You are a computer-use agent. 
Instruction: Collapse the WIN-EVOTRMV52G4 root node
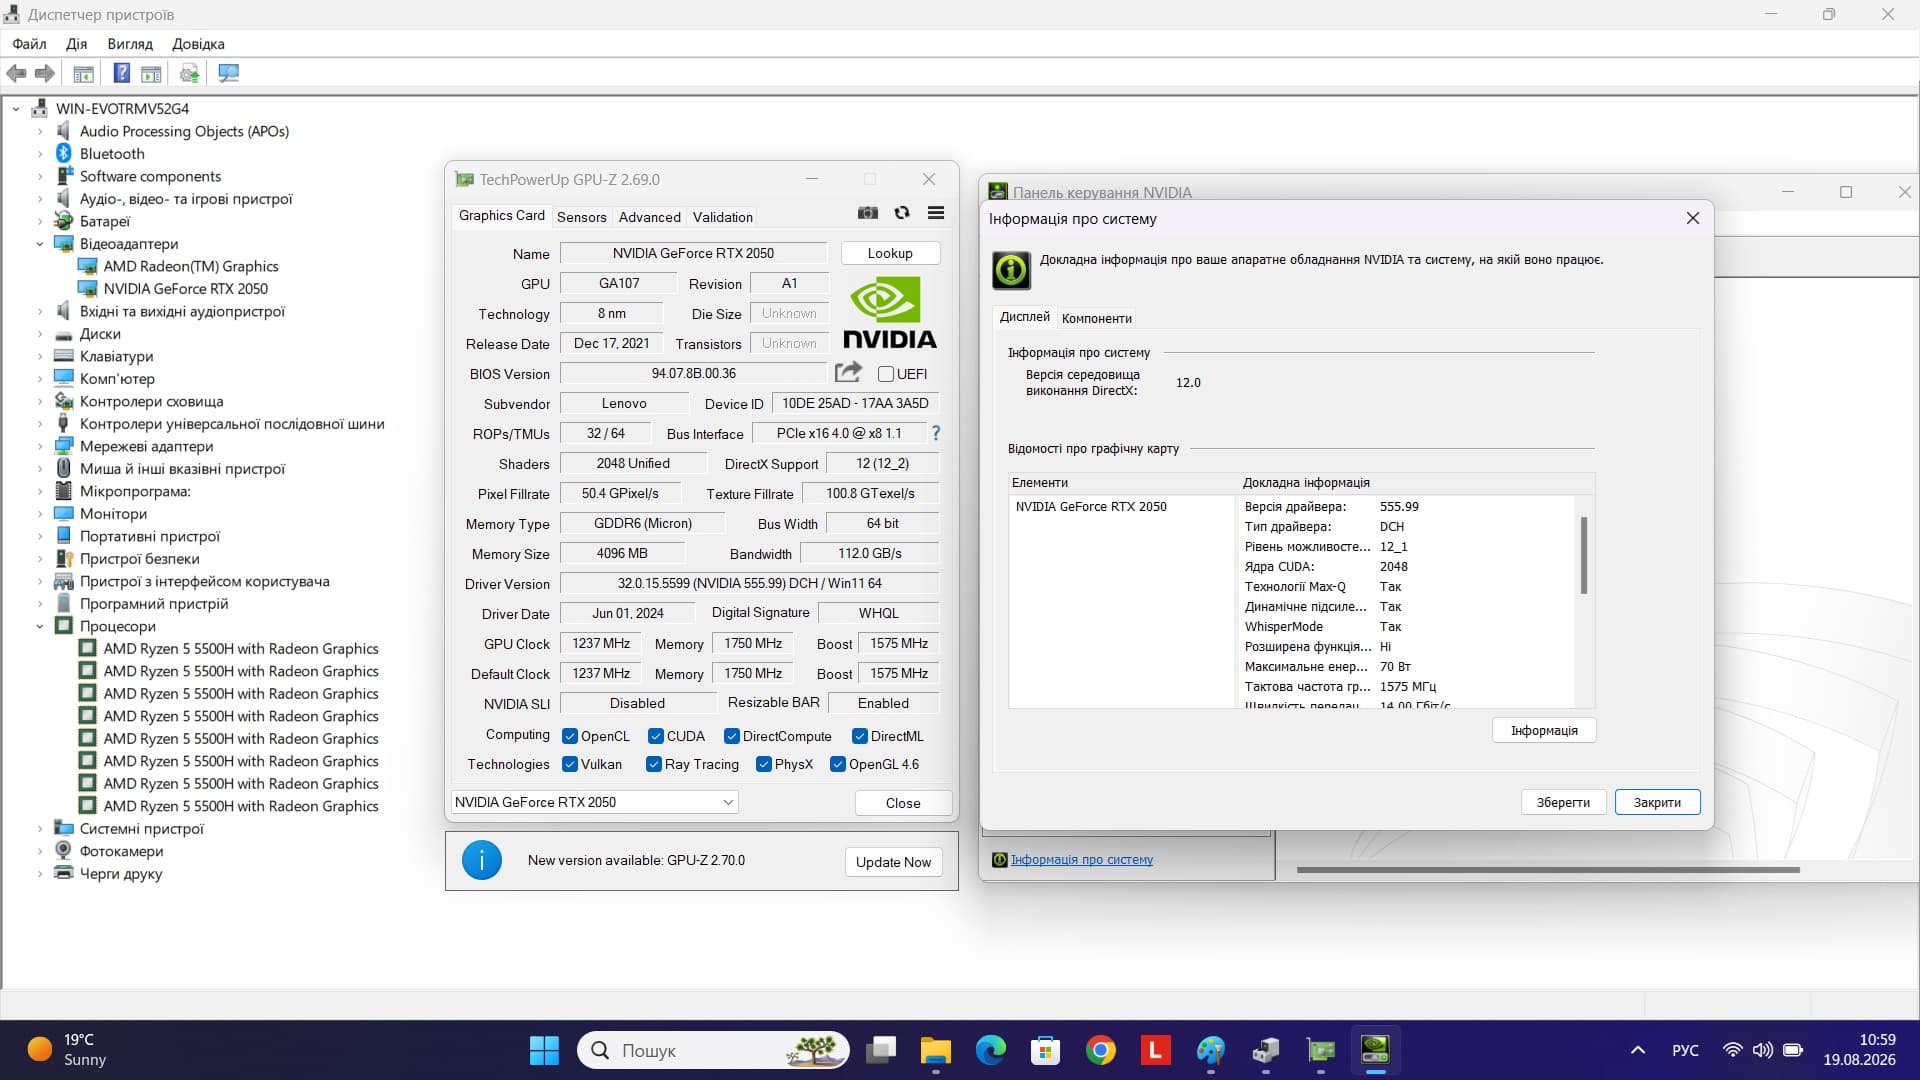[16, 109]
